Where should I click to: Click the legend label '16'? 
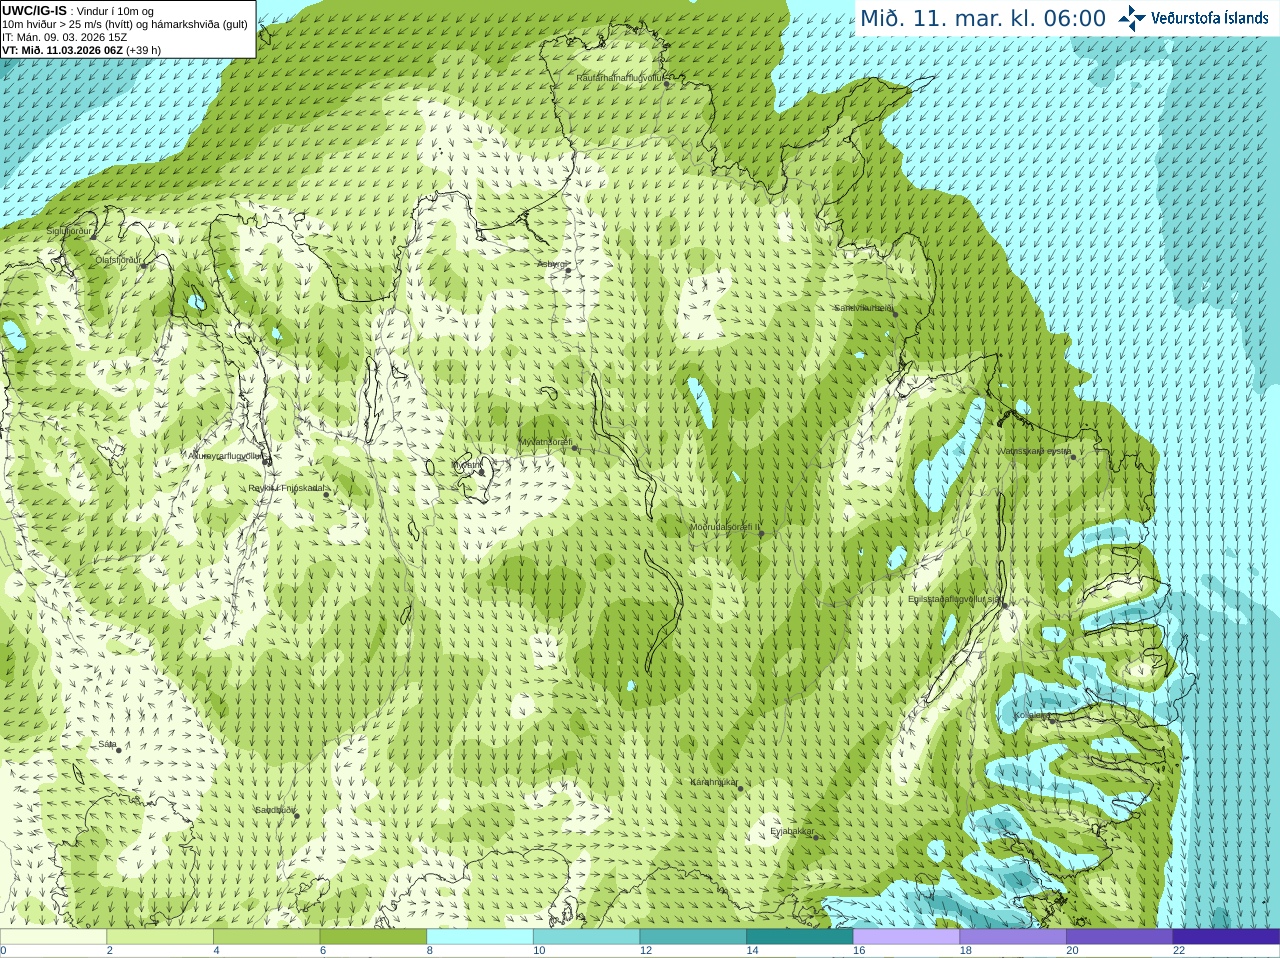click(859, 951)
